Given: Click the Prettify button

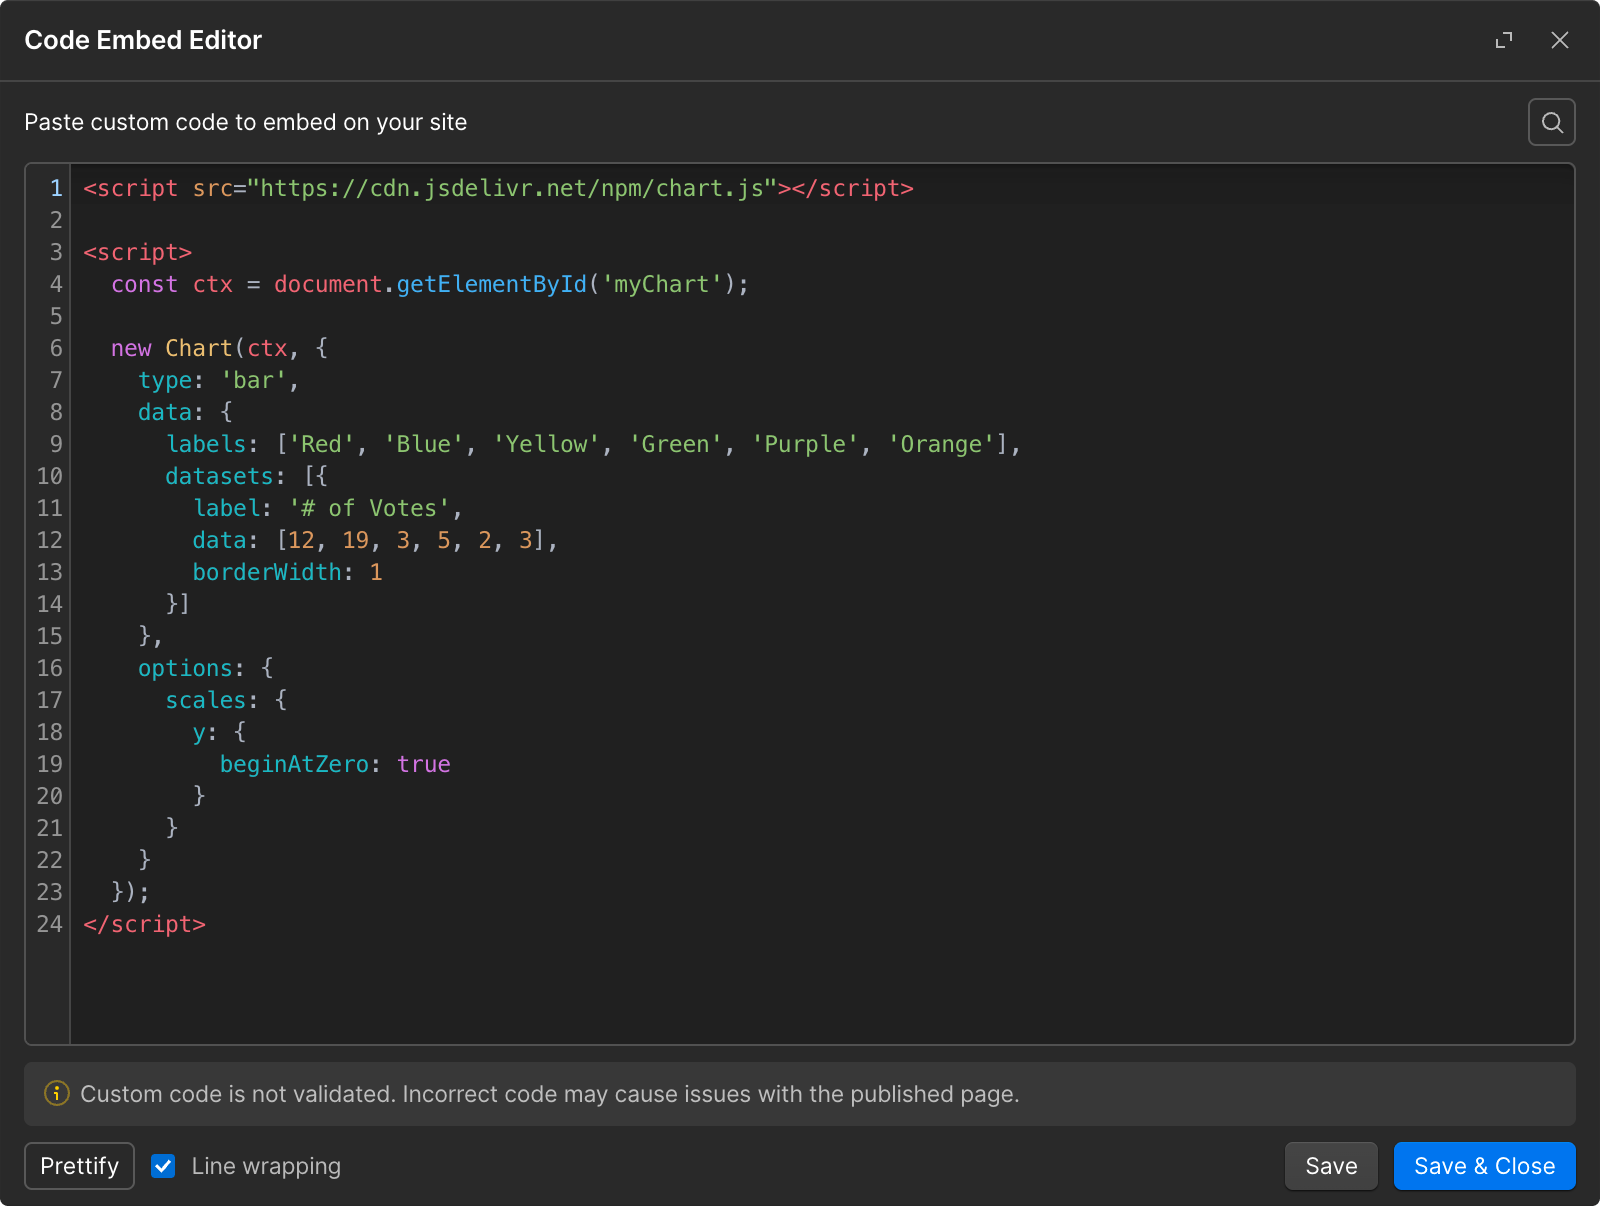Looking at the screenshot, I should coord(79,1166).
